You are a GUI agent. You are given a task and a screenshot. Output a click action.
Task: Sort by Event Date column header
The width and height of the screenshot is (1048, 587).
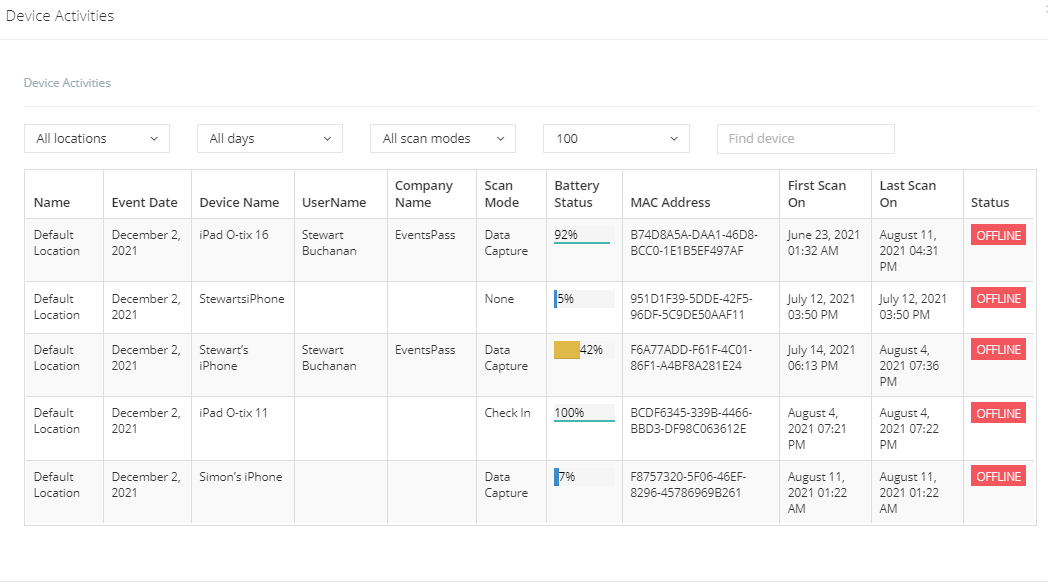click(144, 202)
